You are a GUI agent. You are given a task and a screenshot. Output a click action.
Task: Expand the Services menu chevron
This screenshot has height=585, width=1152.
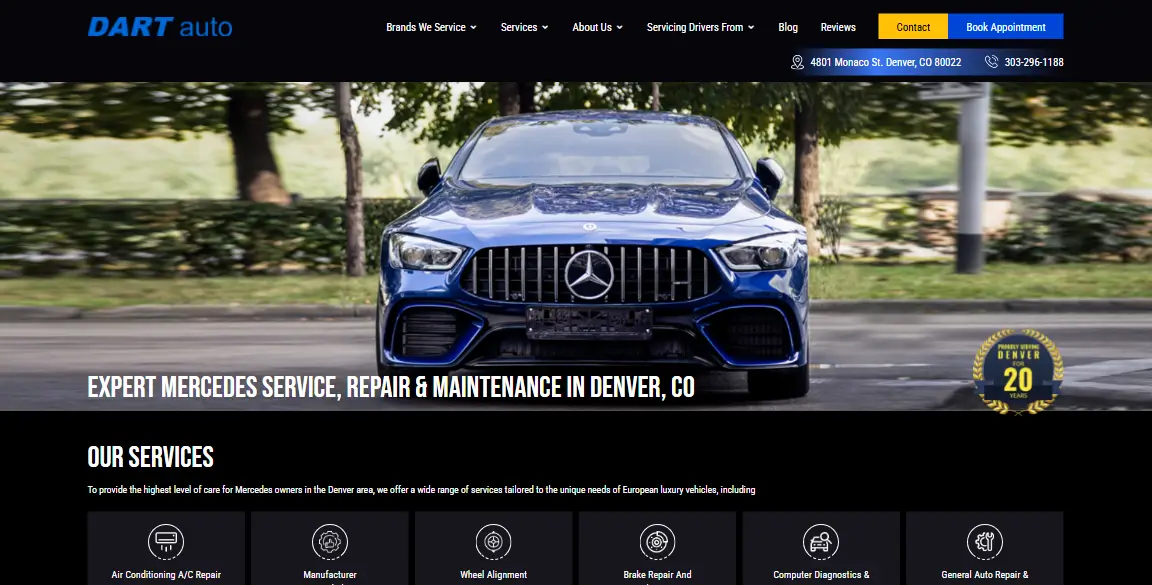tap(545, 27)
